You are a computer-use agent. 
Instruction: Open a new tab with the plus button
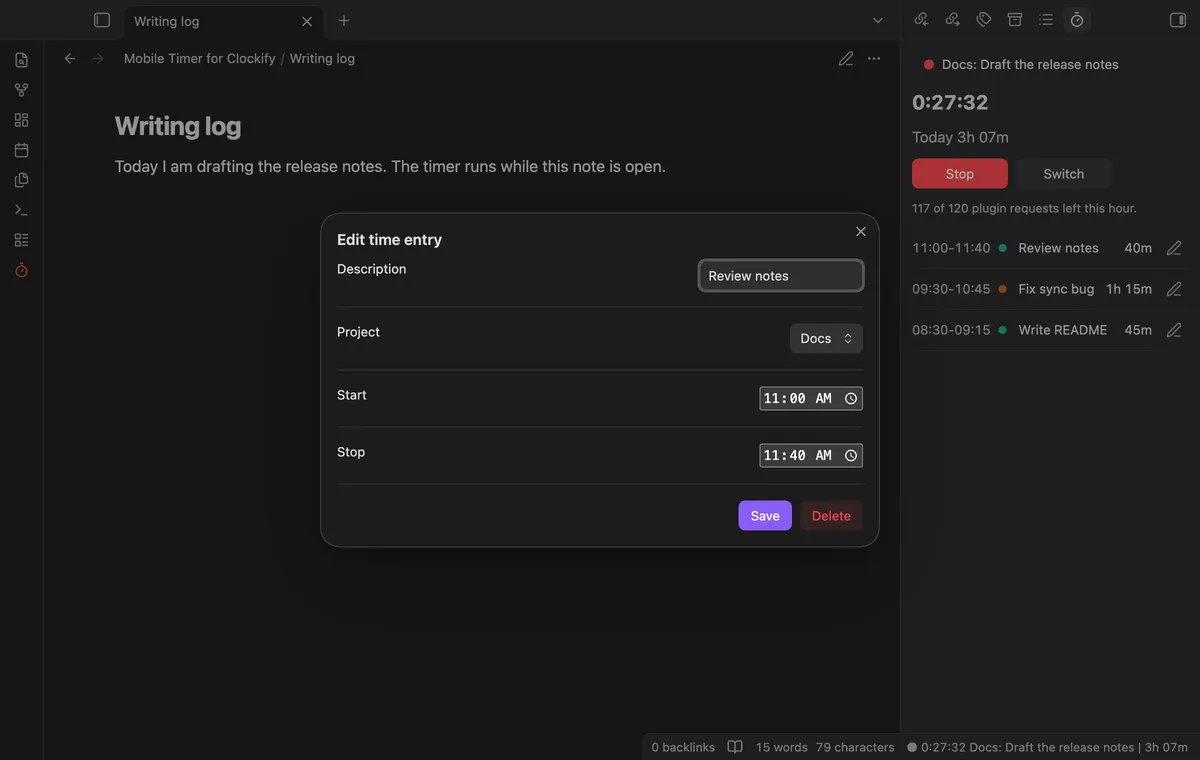pyautogui.click(x=344, y=20)
